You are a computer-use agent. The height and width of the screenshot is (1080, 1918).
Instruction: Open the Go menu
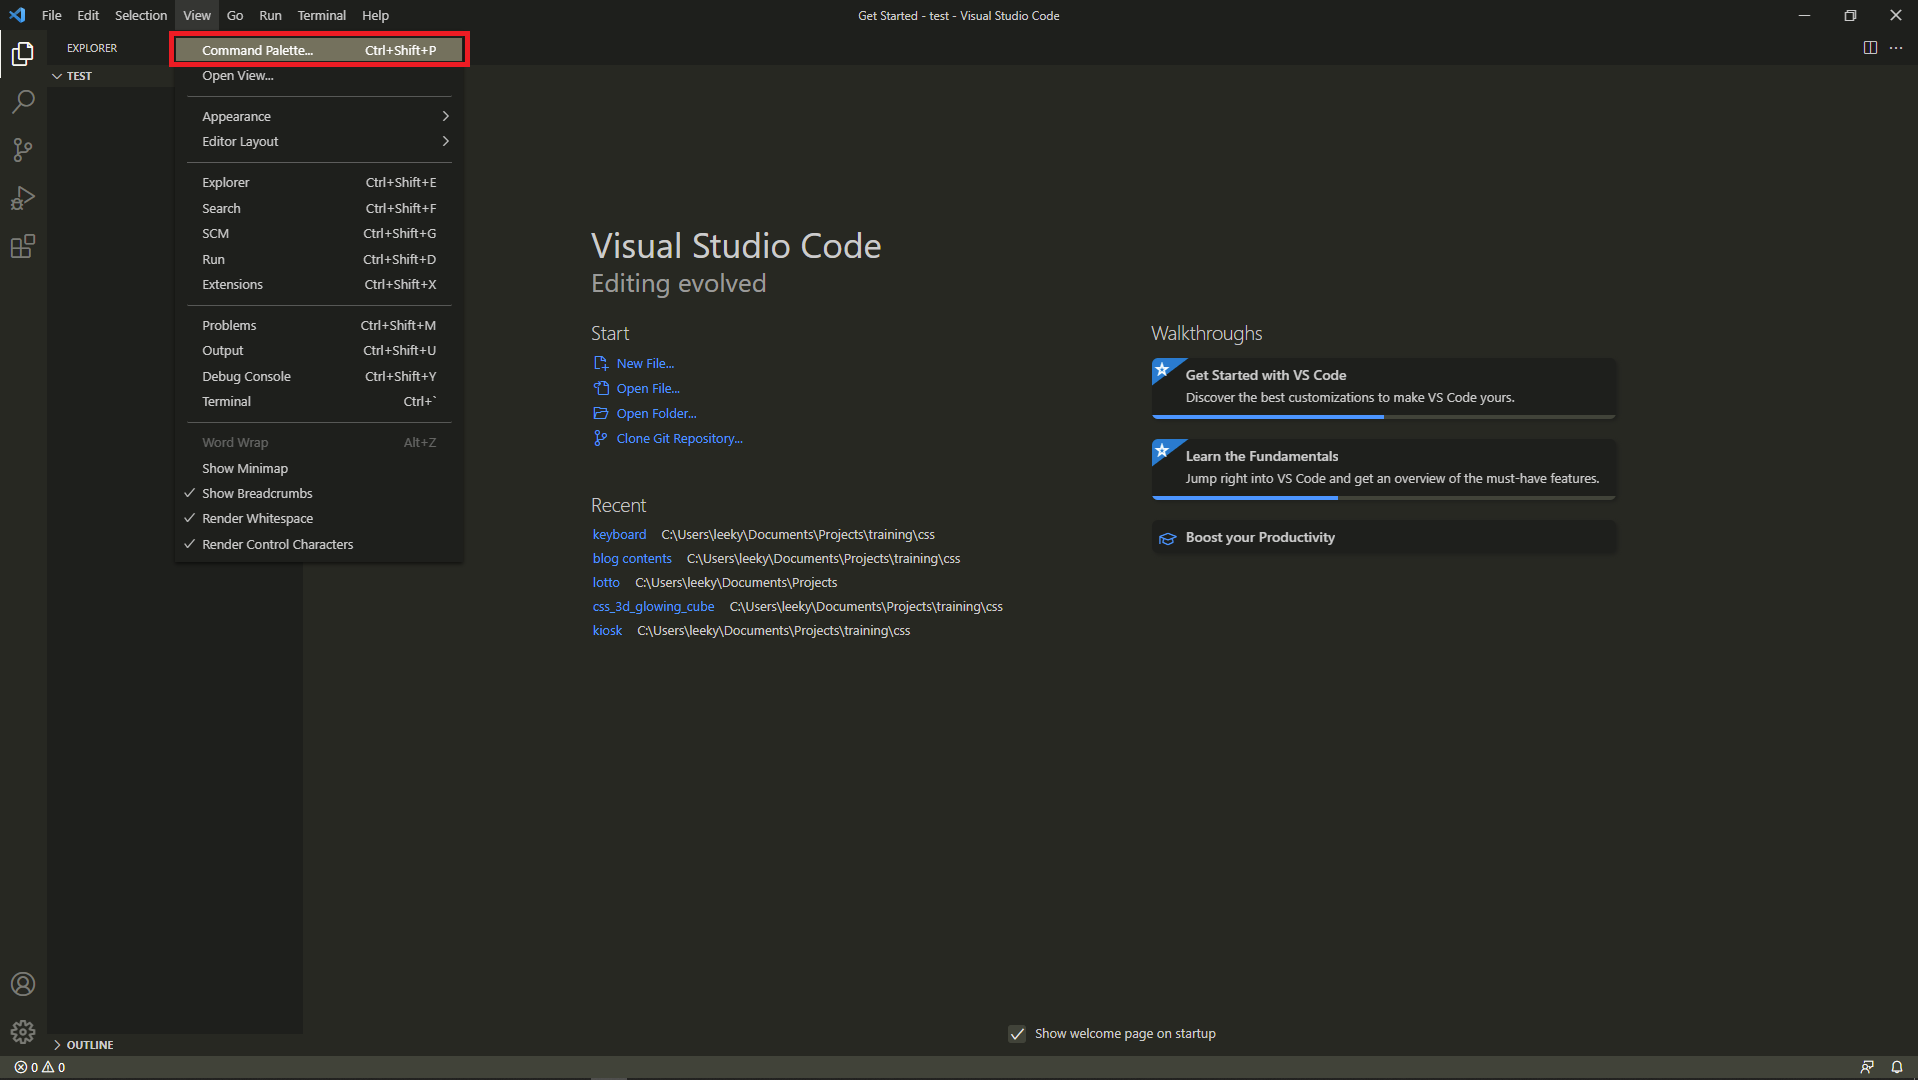(x=235, y=15)
